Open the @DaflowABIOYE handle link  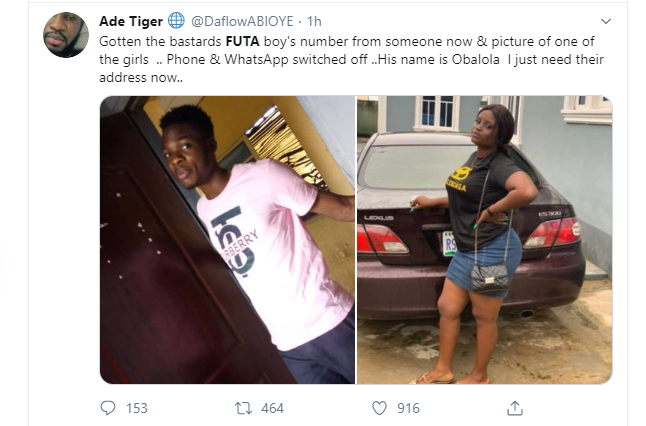pyautogui.click(x=241, y=21)
